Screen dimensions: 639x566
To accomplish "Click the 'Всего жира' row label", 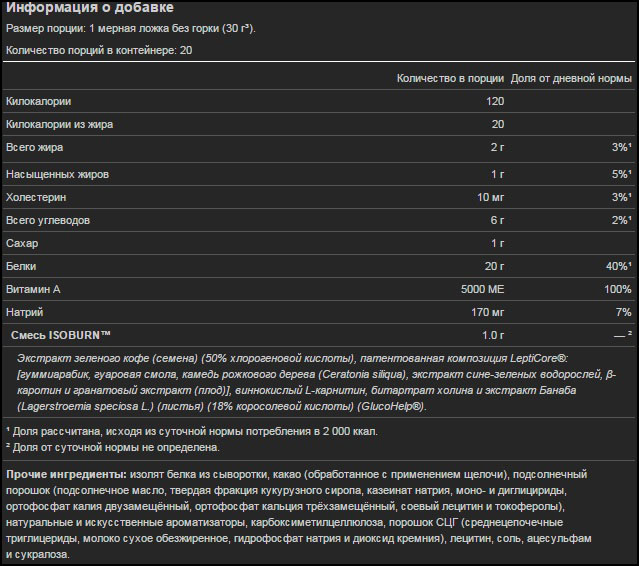I will click(x=35, y=148).
